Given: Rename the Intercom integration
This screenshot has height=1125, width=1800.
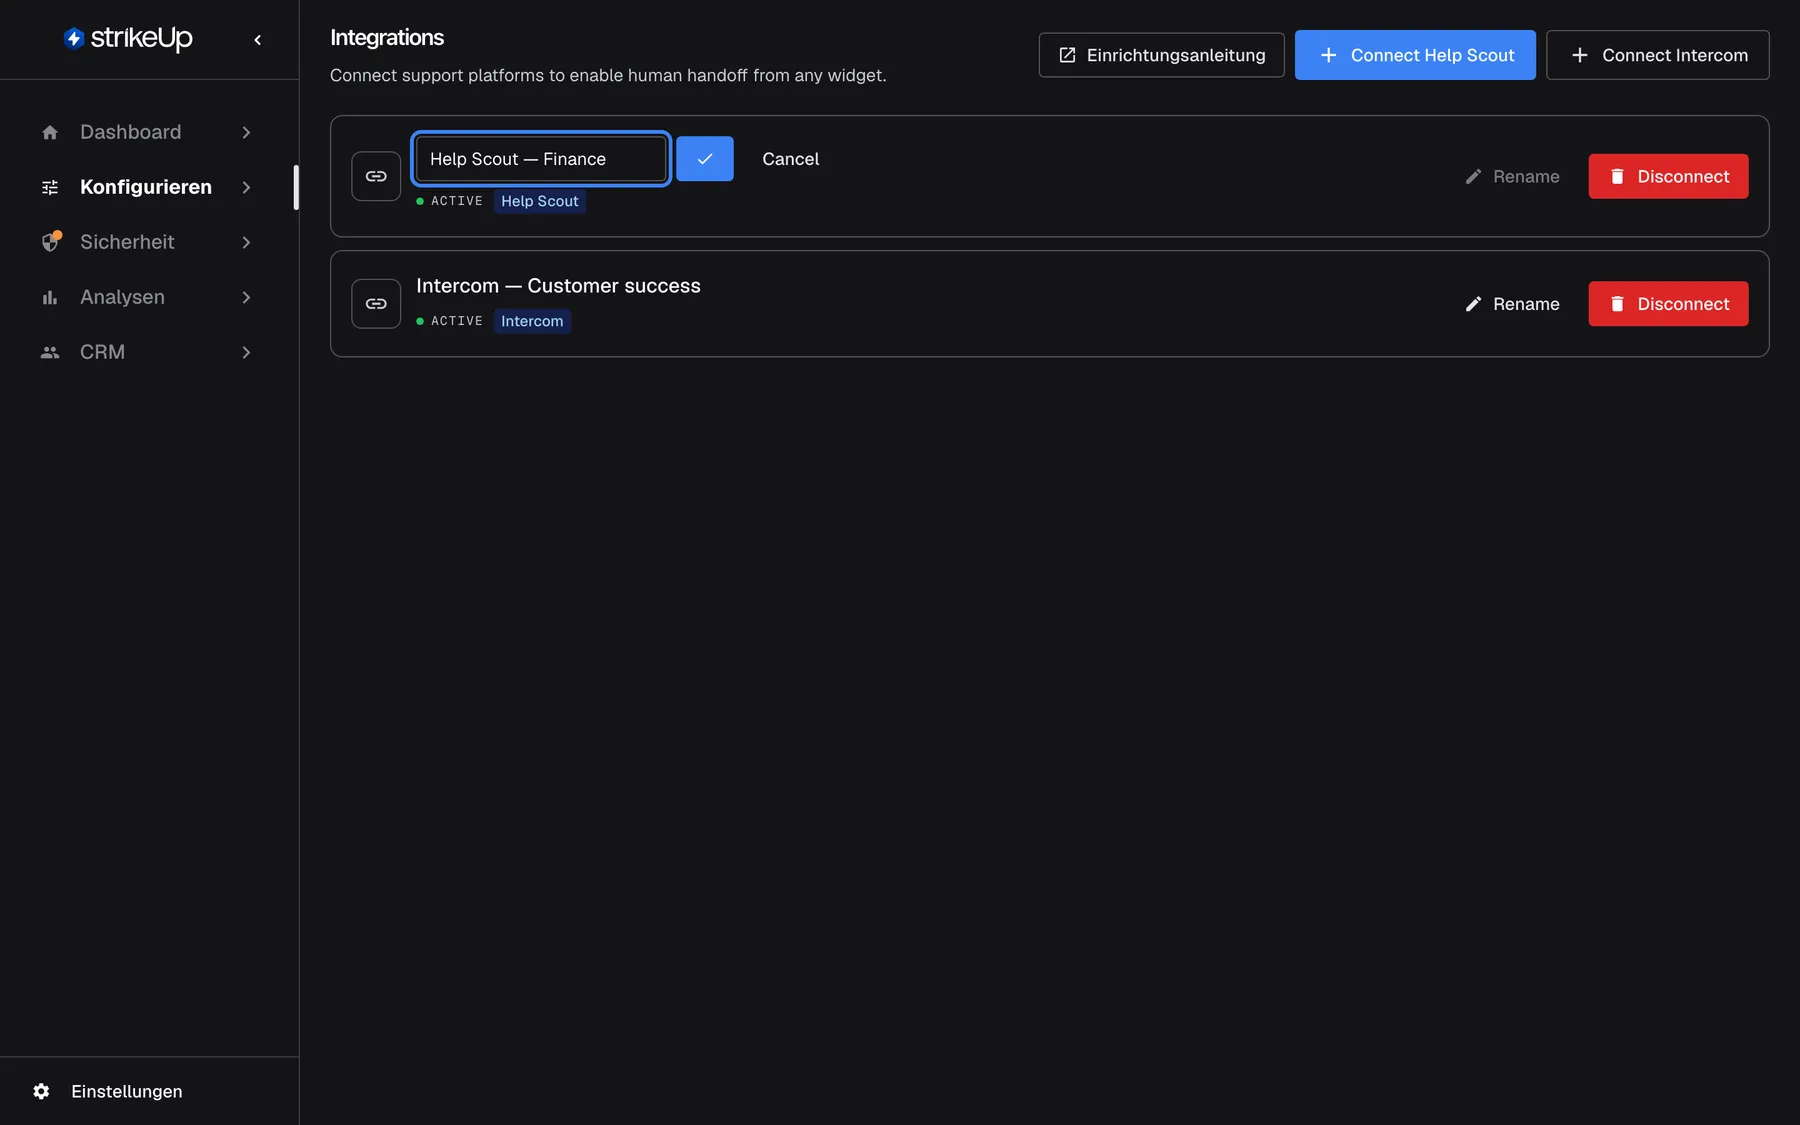Looking at the screenshot, I should (x=1512, y=304).
